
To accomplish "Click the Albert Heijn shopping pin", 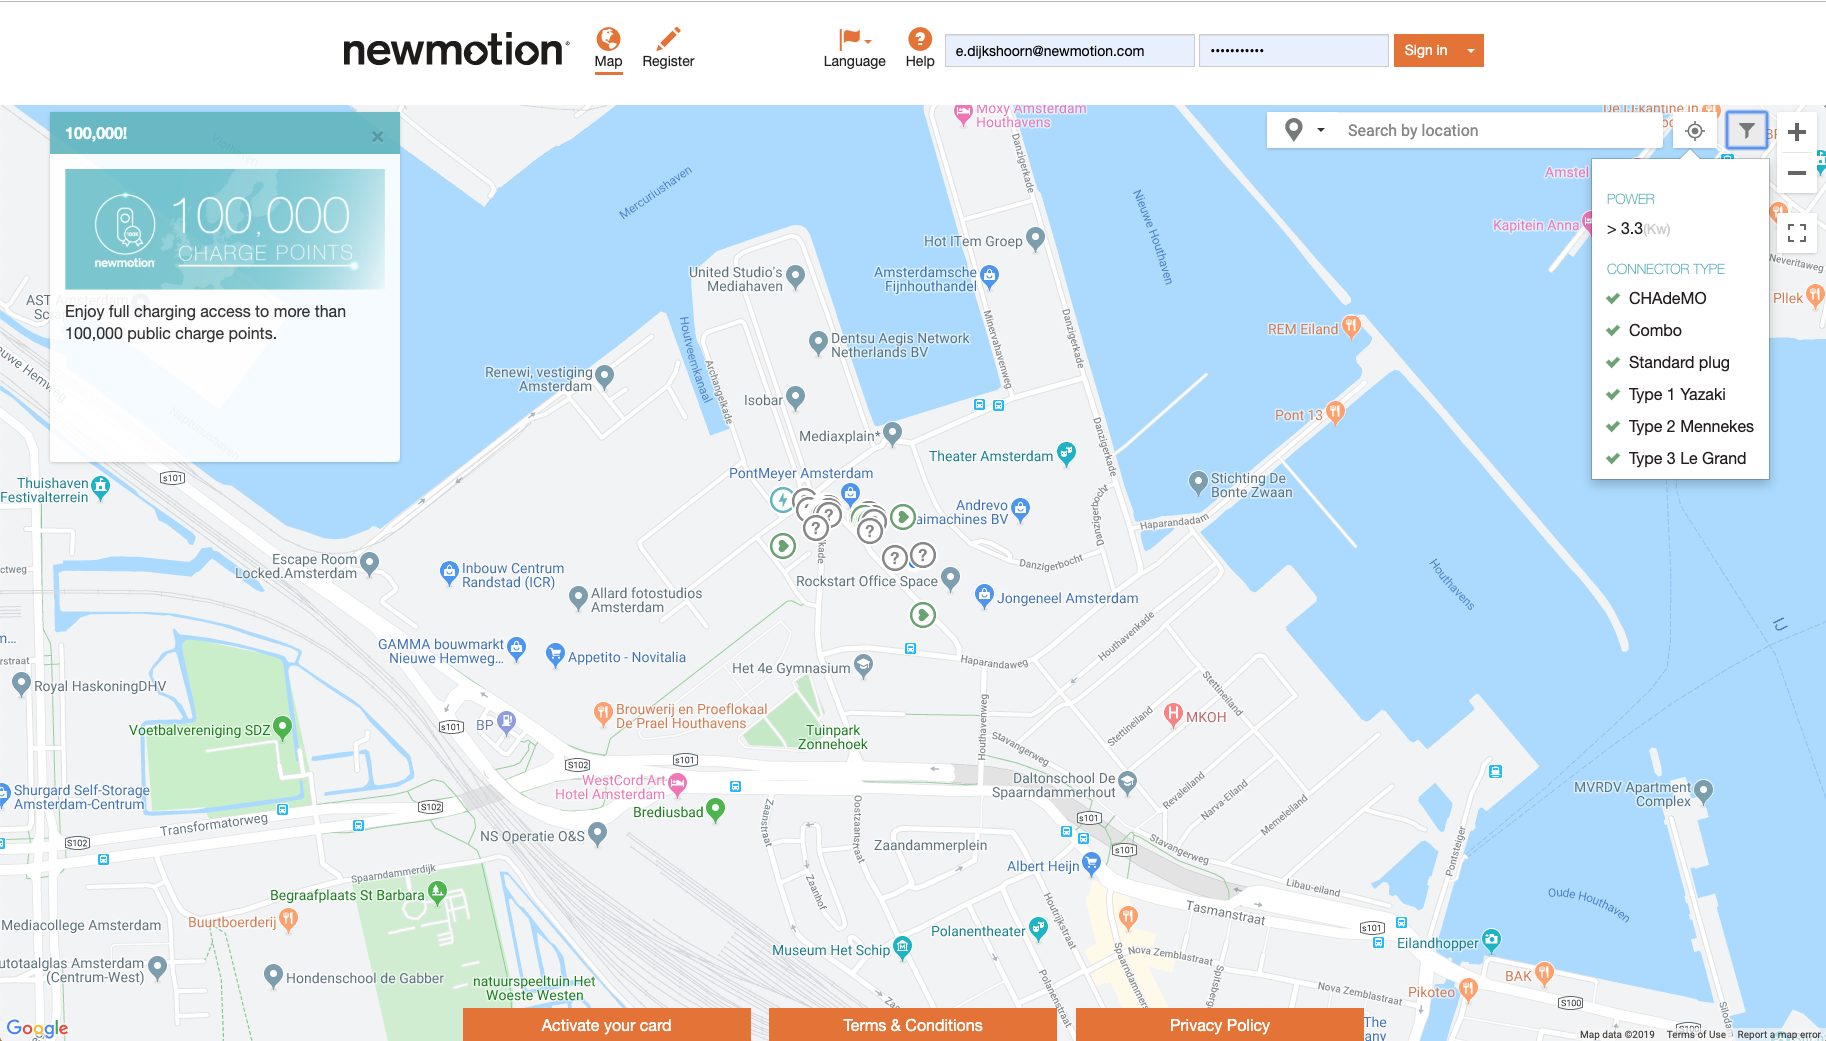I will tap(1091, 864).
